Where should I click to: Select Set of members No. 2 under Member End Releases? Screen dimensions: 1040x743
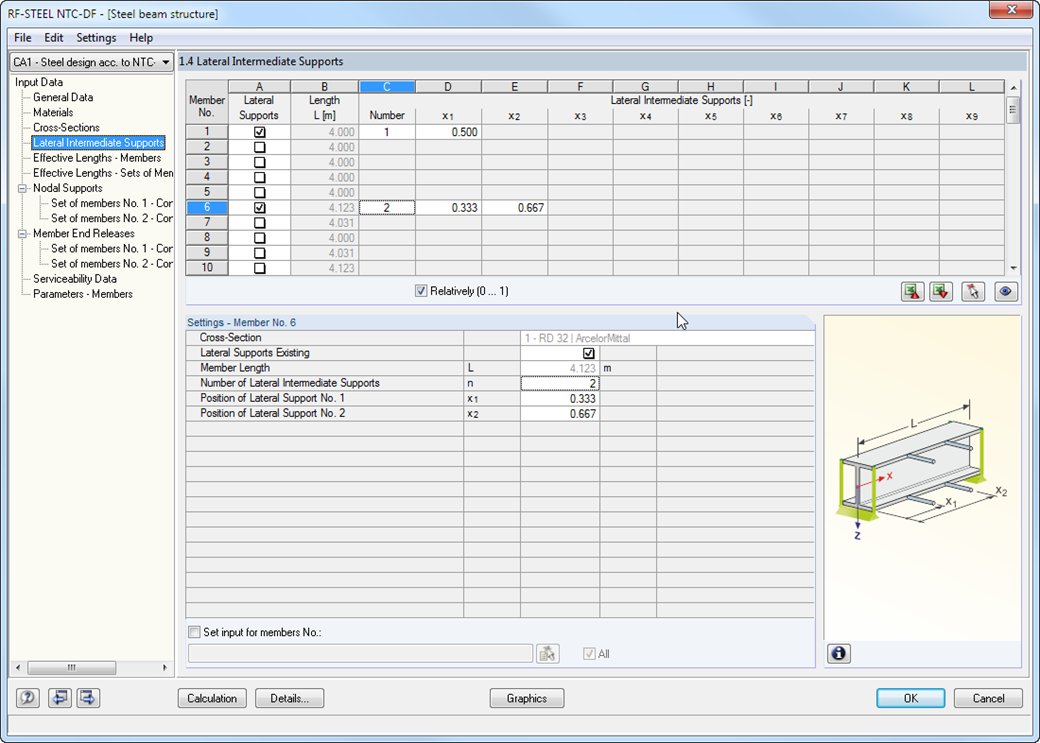pyautogui.click(x=111, y=264)
